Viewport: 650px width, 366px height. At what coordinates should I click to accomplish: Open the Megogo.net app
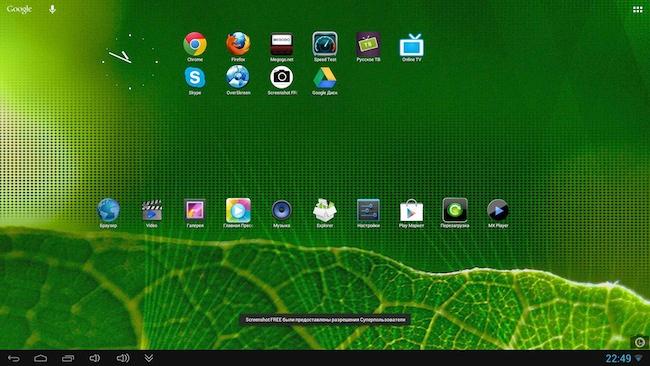281,44
